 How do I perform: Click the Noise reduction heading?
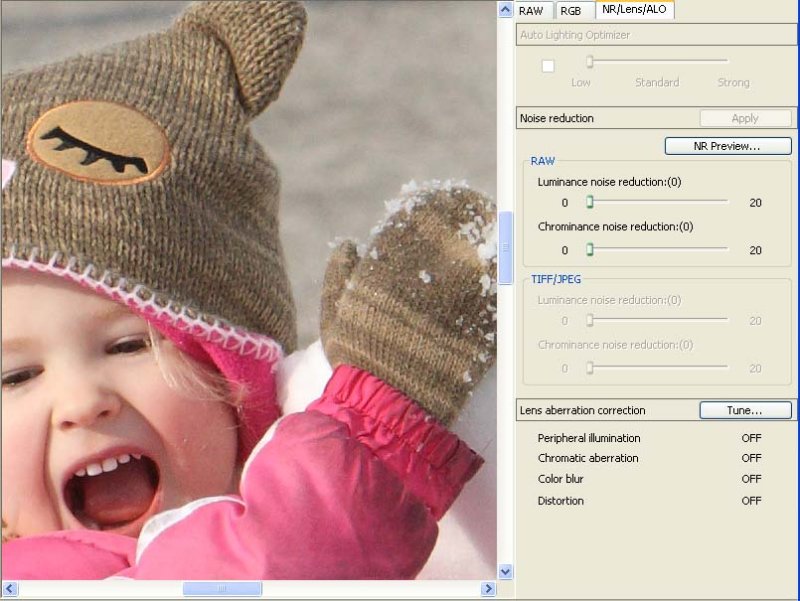click(x=557, y=118)
